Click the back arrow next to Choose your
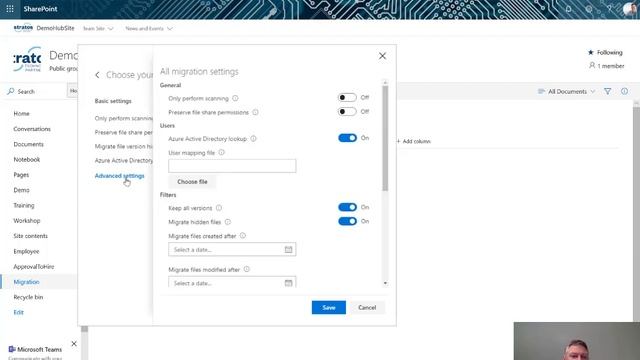 (x=97, y=75)
